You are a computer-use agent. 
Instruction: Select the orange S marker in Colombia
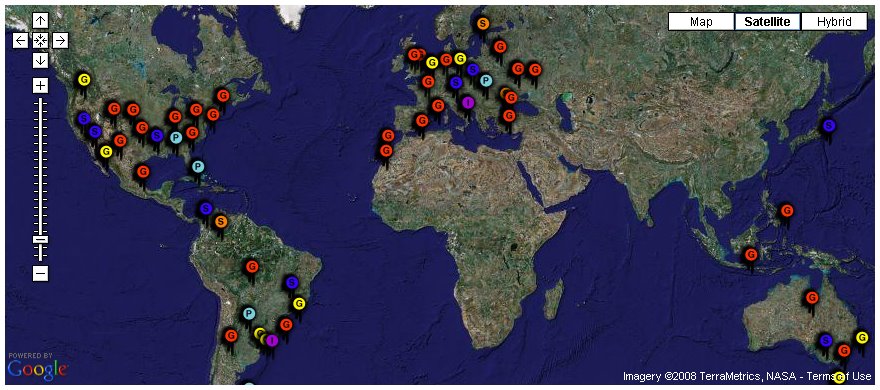pos(221,222)
